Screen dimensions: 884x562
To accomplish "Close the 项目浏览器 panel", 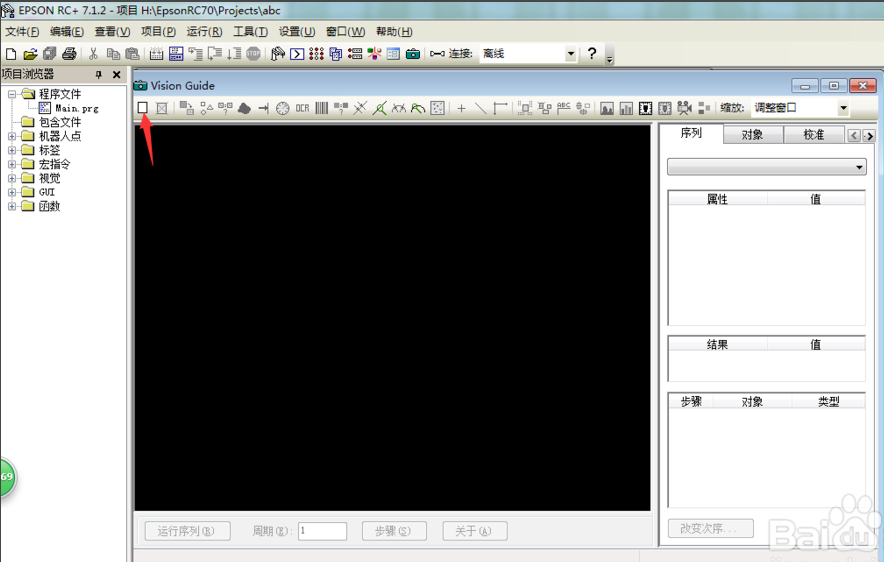I will tap(117, 74).
